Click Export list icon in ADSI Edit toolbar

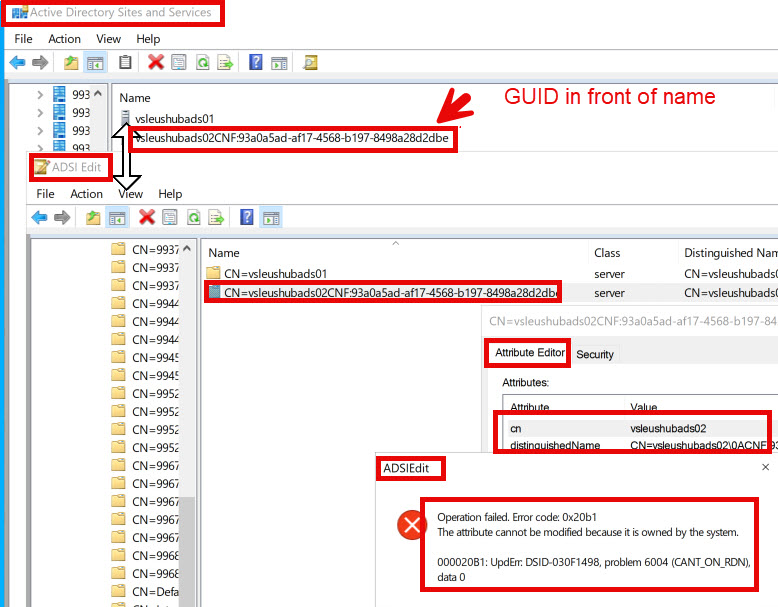[216, 217]
